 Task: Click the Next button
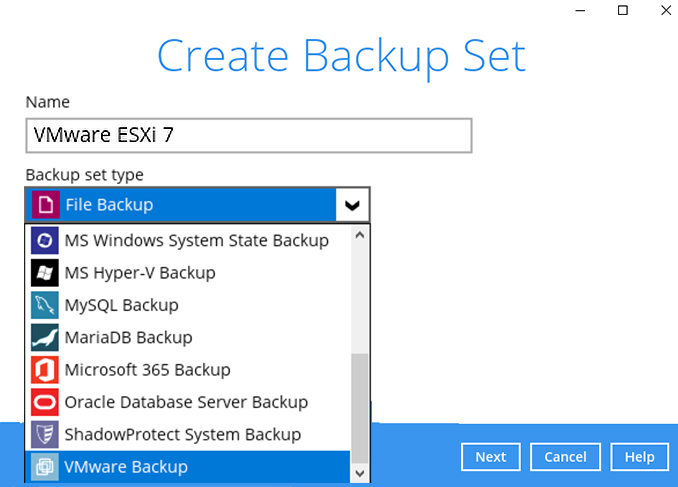coord(491,457)
